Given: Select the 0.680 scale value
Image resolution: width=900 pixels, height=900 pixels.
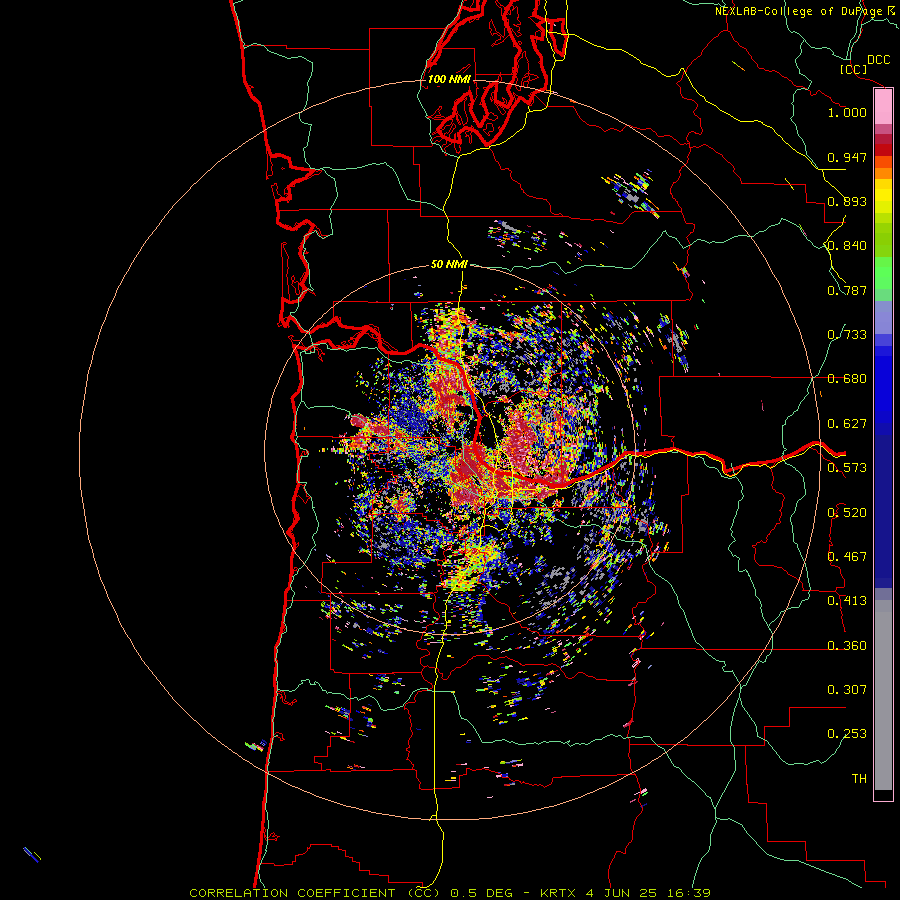Looking at the screenshot, I should pyautogui.click(x=847, y=379).
